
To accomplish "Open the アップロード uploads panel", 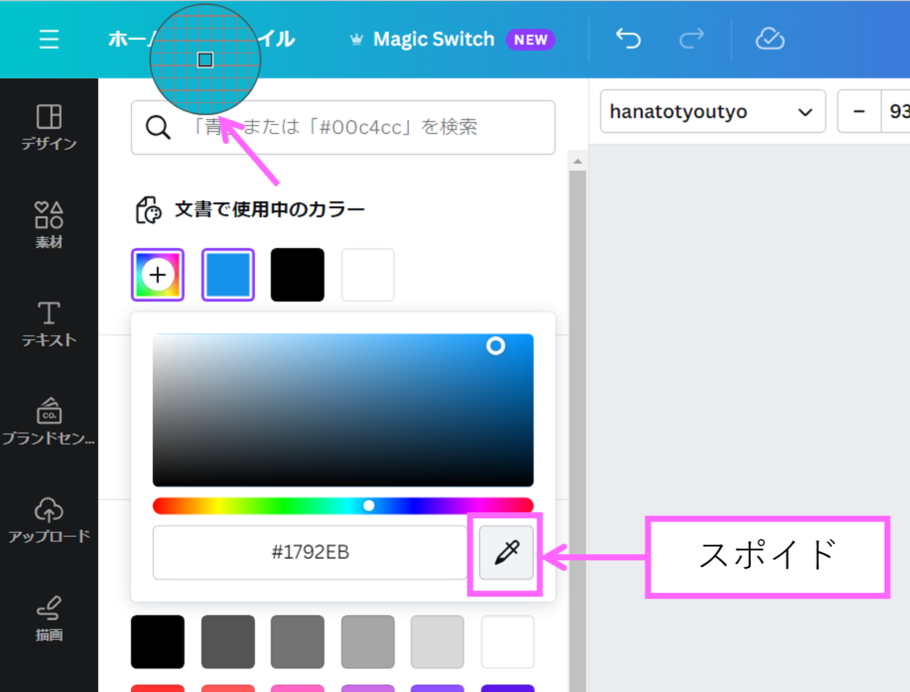I will click(49, 518).
